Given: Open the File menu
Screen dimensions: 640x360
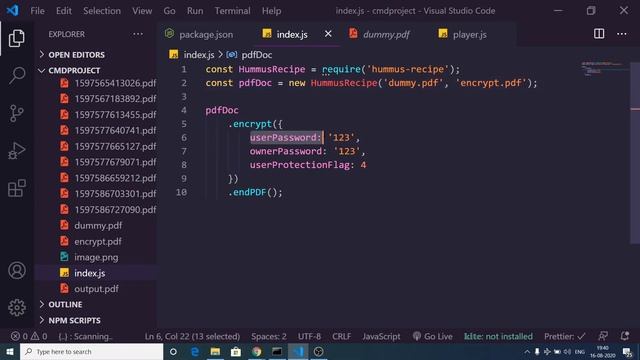Looking at the screenshot, I should pos(37,11).
